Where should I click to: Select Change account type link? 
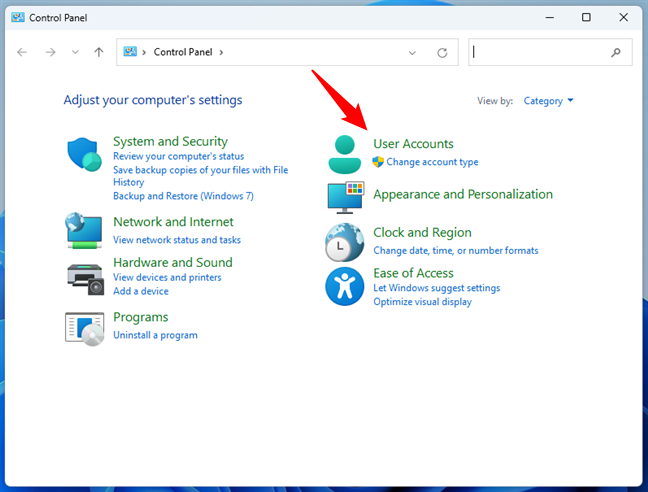click(432, 162)
